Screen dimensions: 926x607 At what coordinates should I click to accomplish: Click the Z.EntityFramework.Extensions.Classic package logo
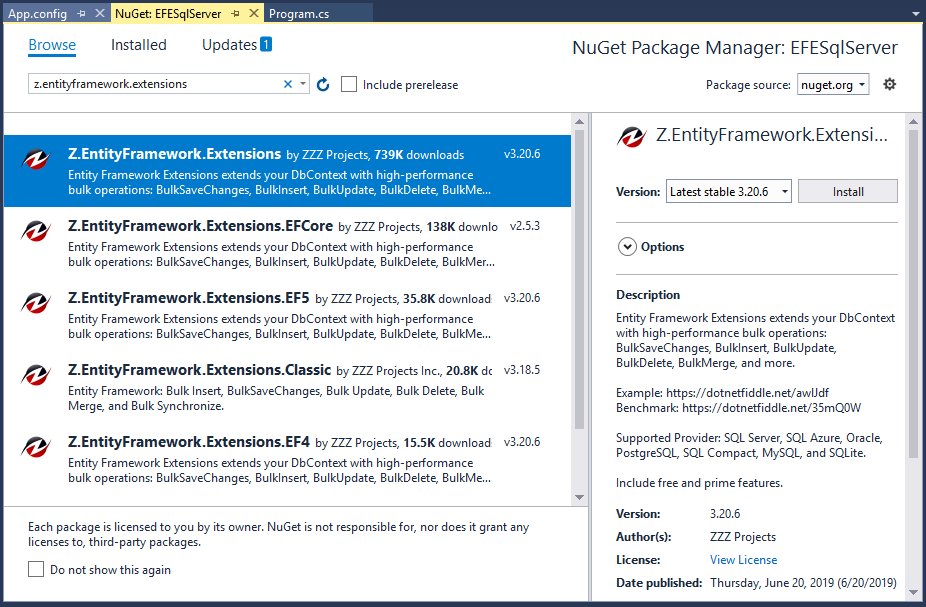pyautogui.click(x=35, y=376)
